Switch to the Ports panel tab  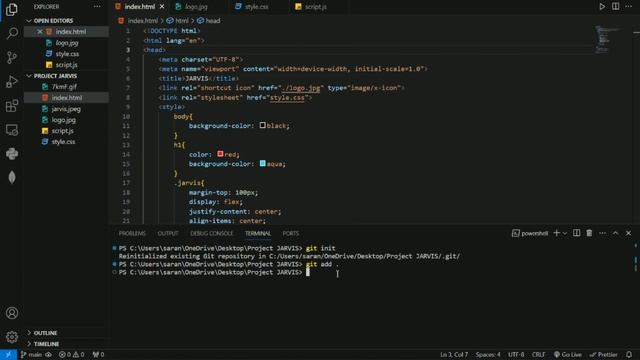291,233
